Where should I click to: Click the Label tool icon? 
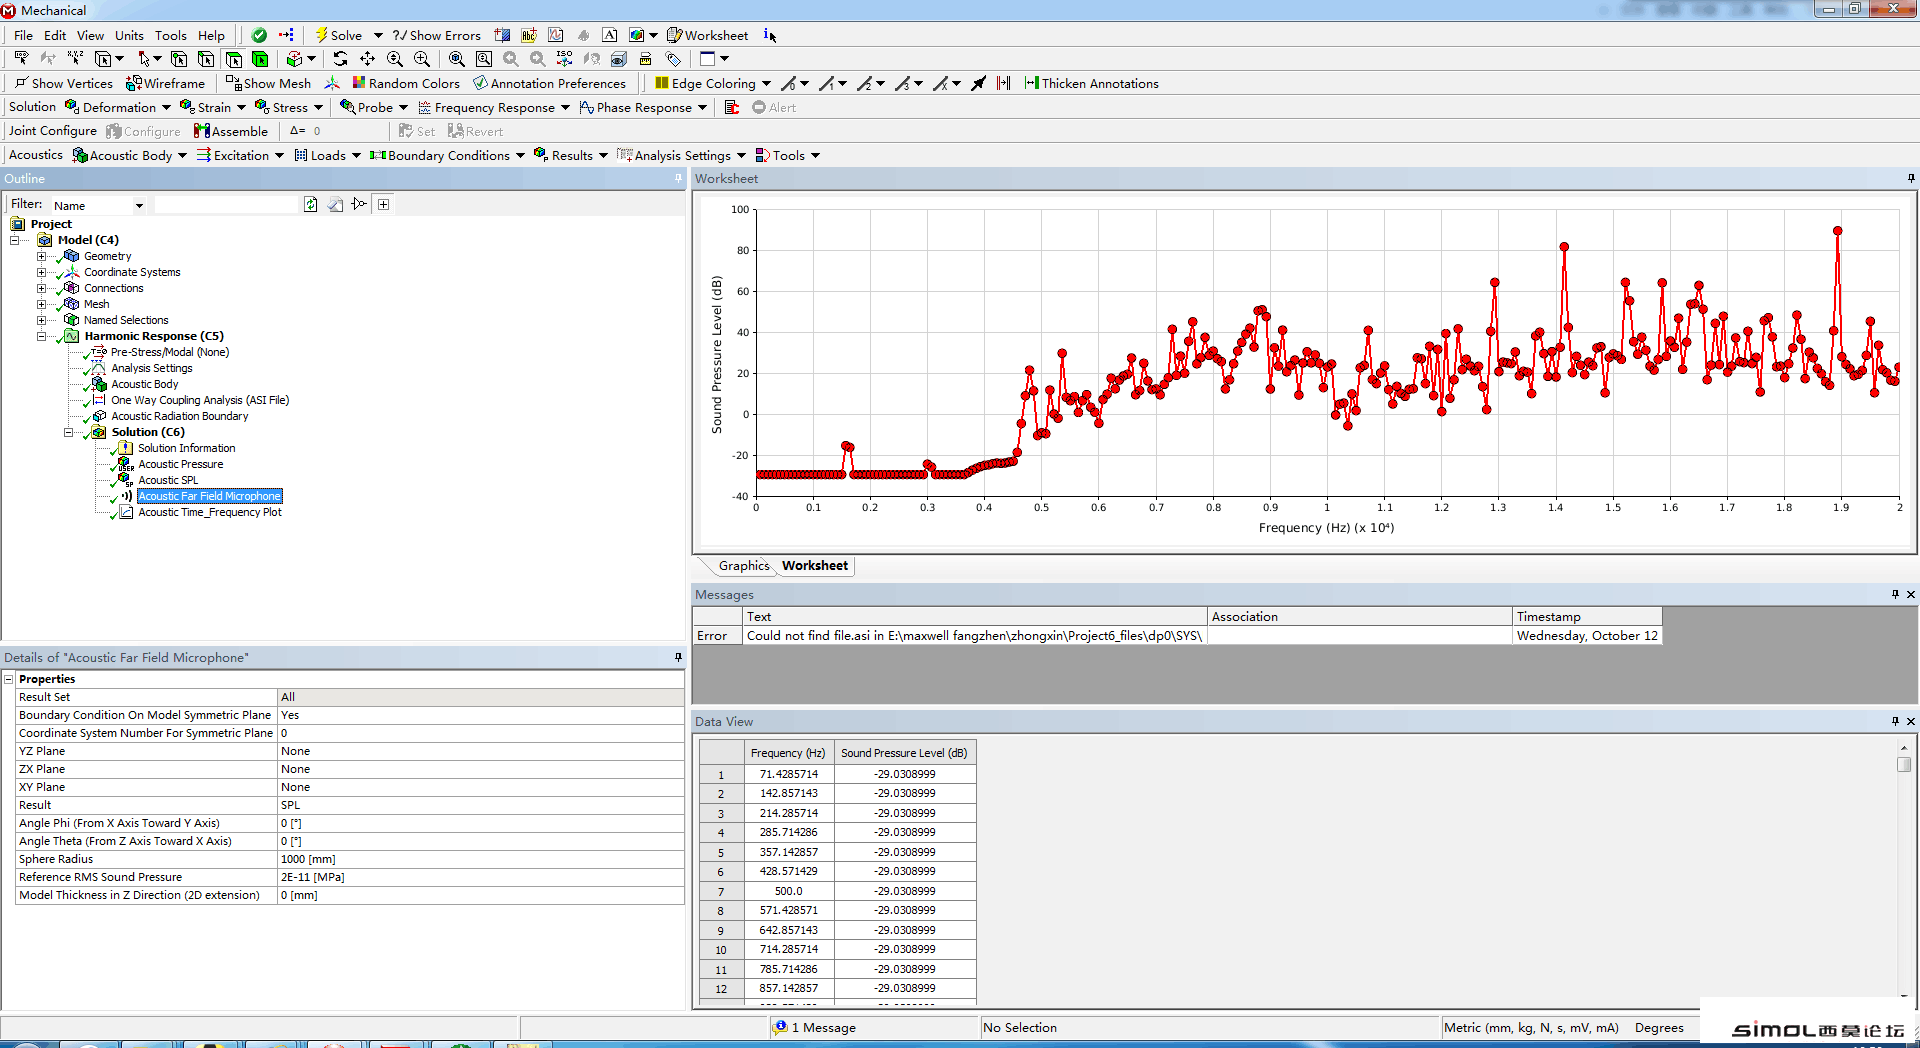coord(21,59)
